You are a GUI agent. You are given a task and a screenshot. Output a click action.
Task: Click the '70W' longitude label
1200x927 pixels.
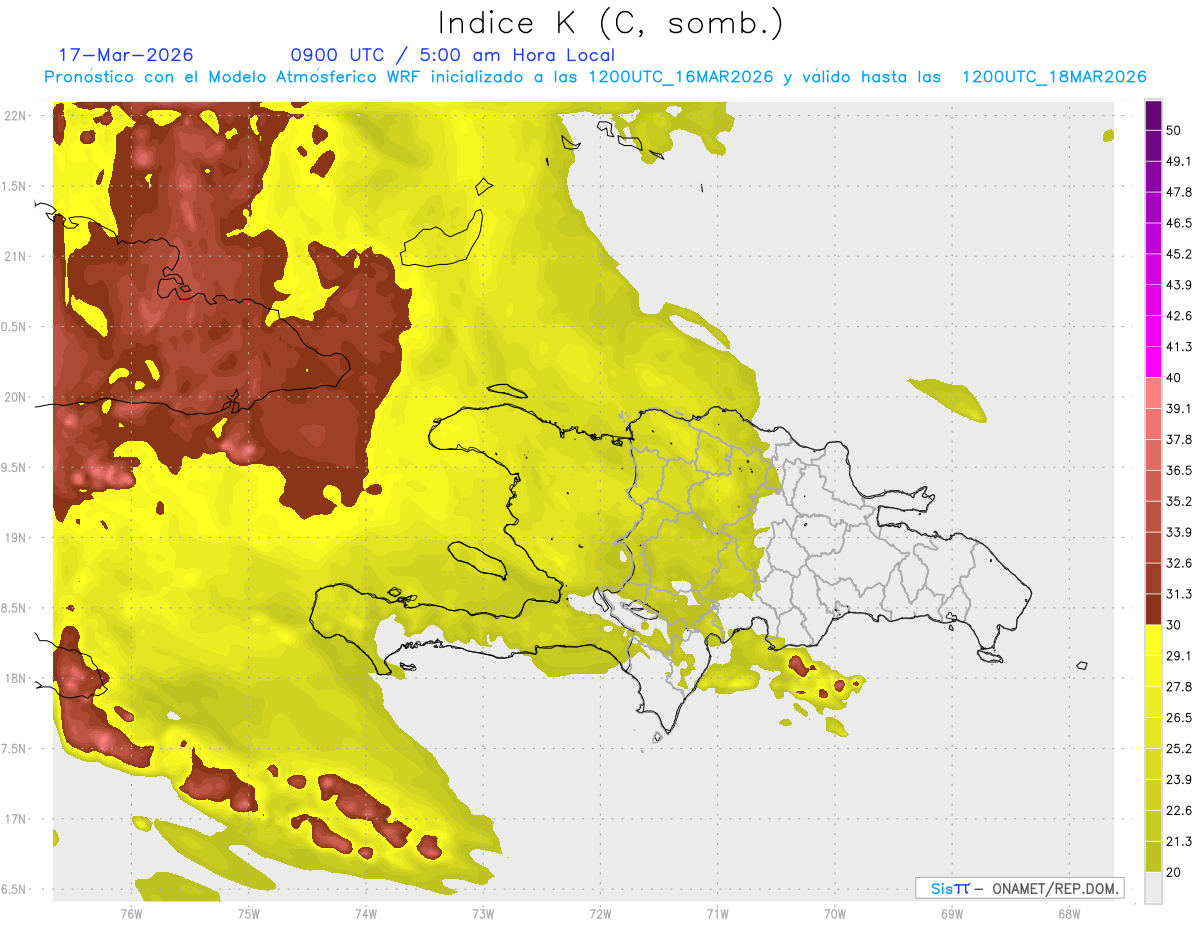pyautogui.click(x=835, y=913)
